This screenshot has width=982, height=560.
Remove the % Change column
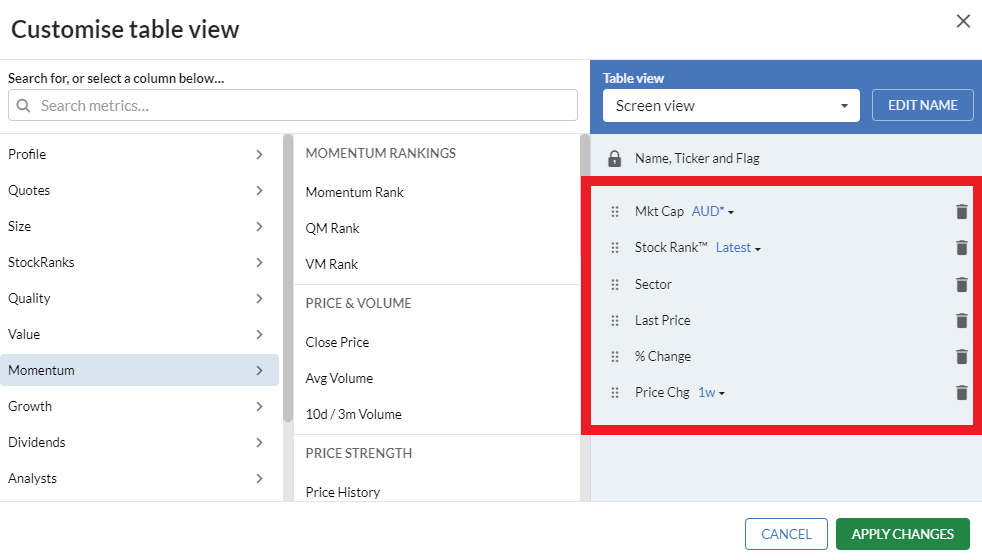pyautogui.click(x=961, y=356)
